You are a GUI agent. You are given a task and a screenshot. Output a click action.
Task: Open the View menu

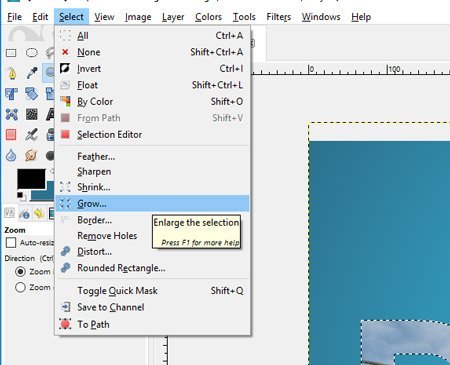(x=104, y=17)
